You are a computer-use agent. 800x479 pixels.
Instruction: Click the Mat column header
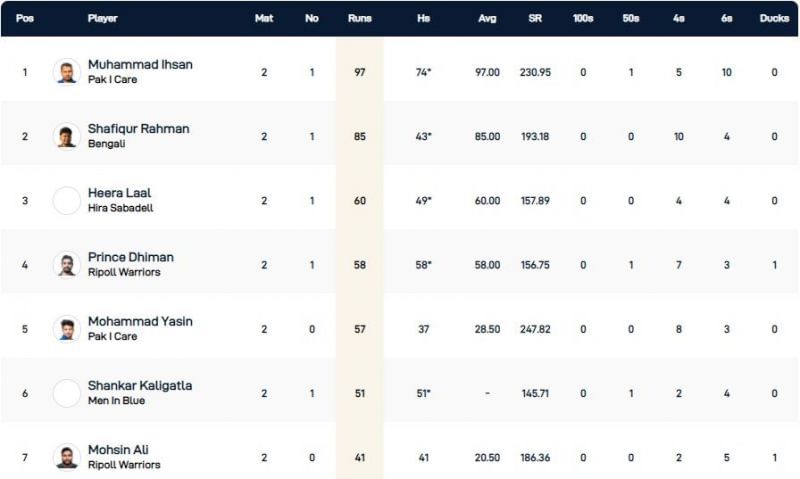point(264,18)
